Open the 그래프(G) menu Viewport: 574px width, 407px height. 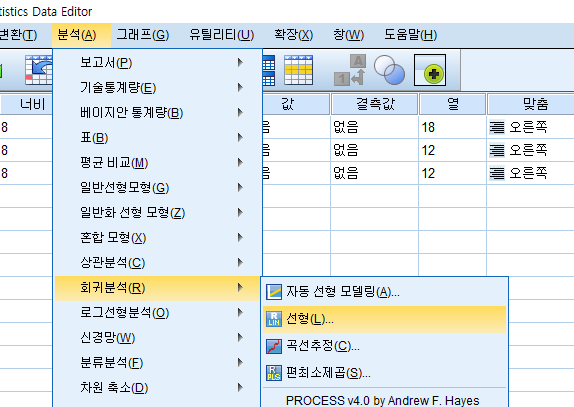(142, 35)
